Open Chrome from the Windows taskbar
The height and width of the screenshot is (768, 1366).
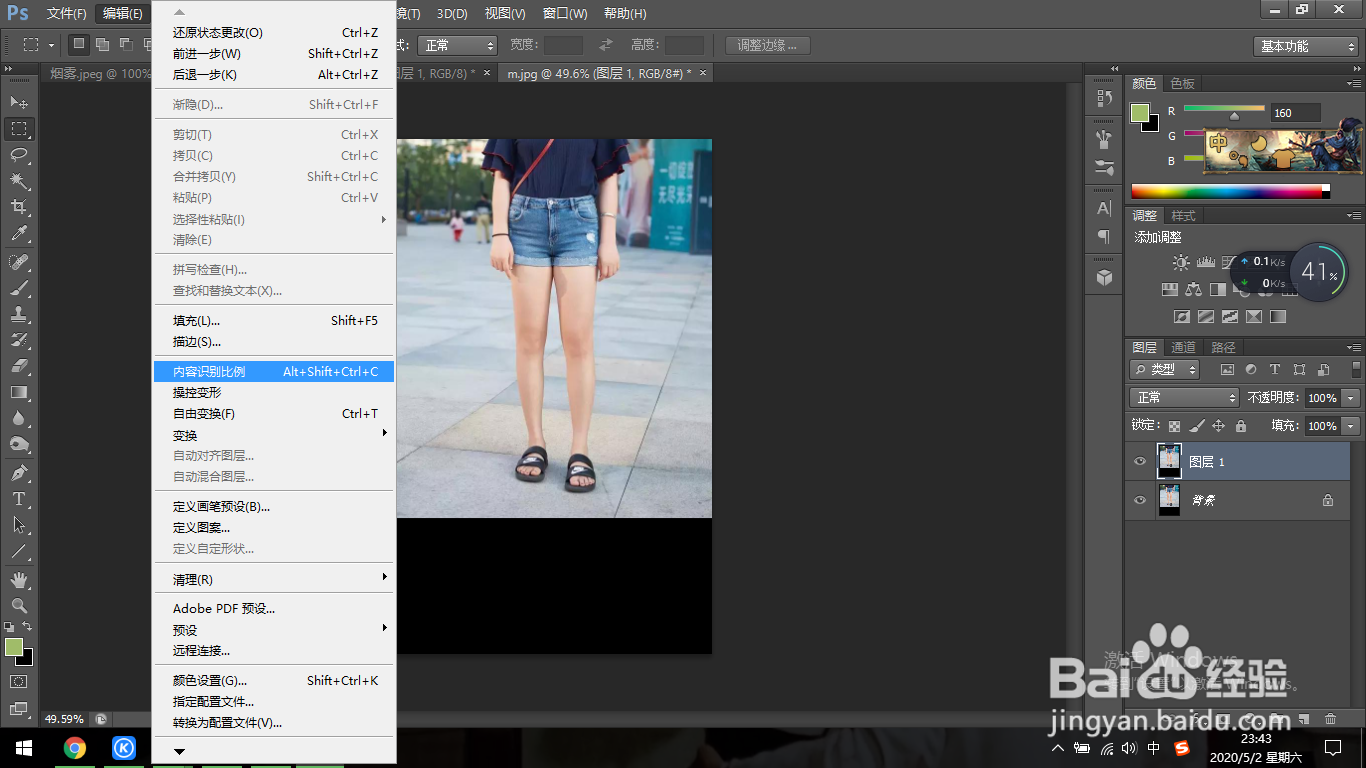(x=75, y=747)
